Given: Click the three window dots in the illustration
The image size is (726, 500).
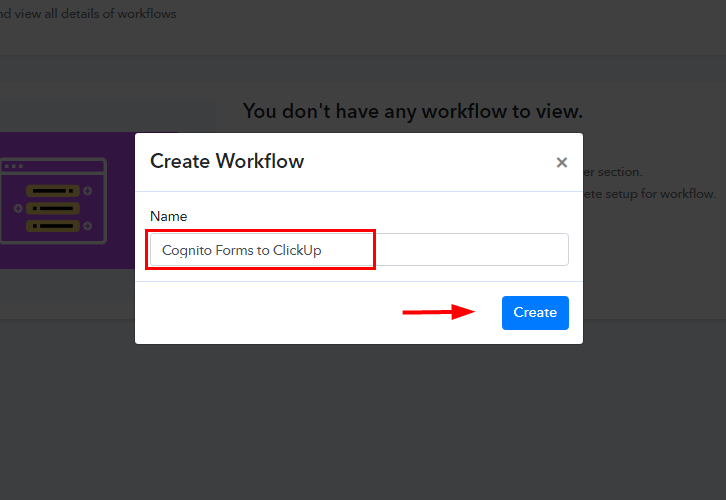Looking at the screenshot, I should (15, 166).
